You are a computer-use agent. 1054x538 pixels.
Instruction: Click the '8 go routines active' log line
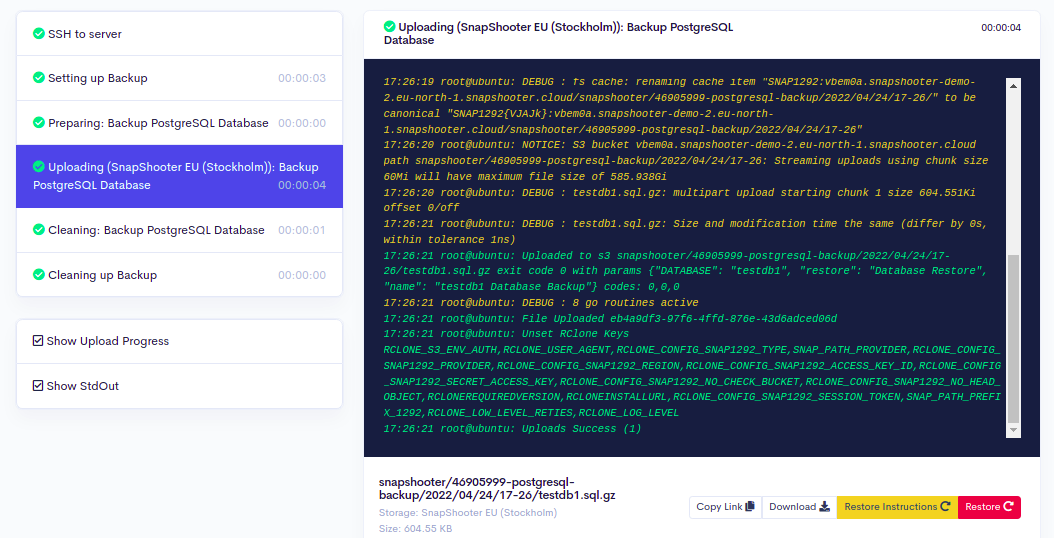tap(541, 303)
